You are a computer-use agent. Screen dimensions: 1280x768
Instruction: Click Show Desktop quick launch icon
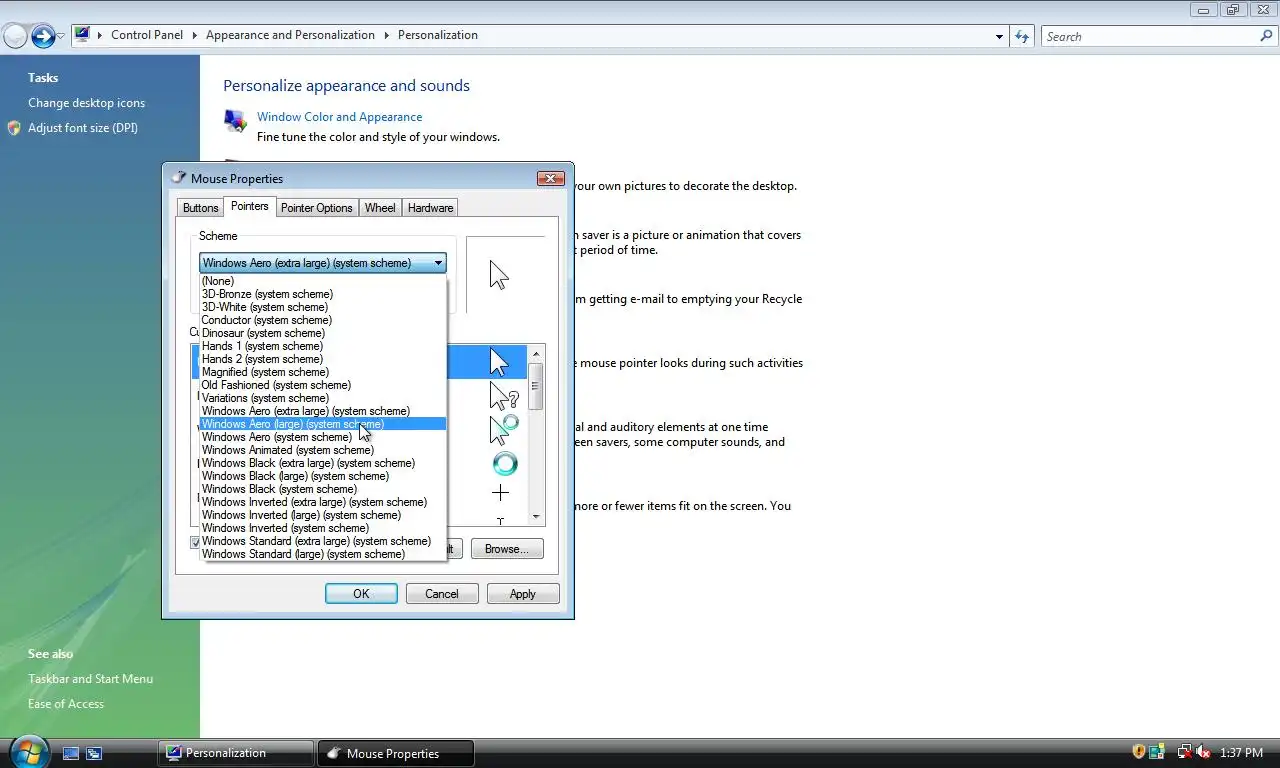(x=71, y=753)
